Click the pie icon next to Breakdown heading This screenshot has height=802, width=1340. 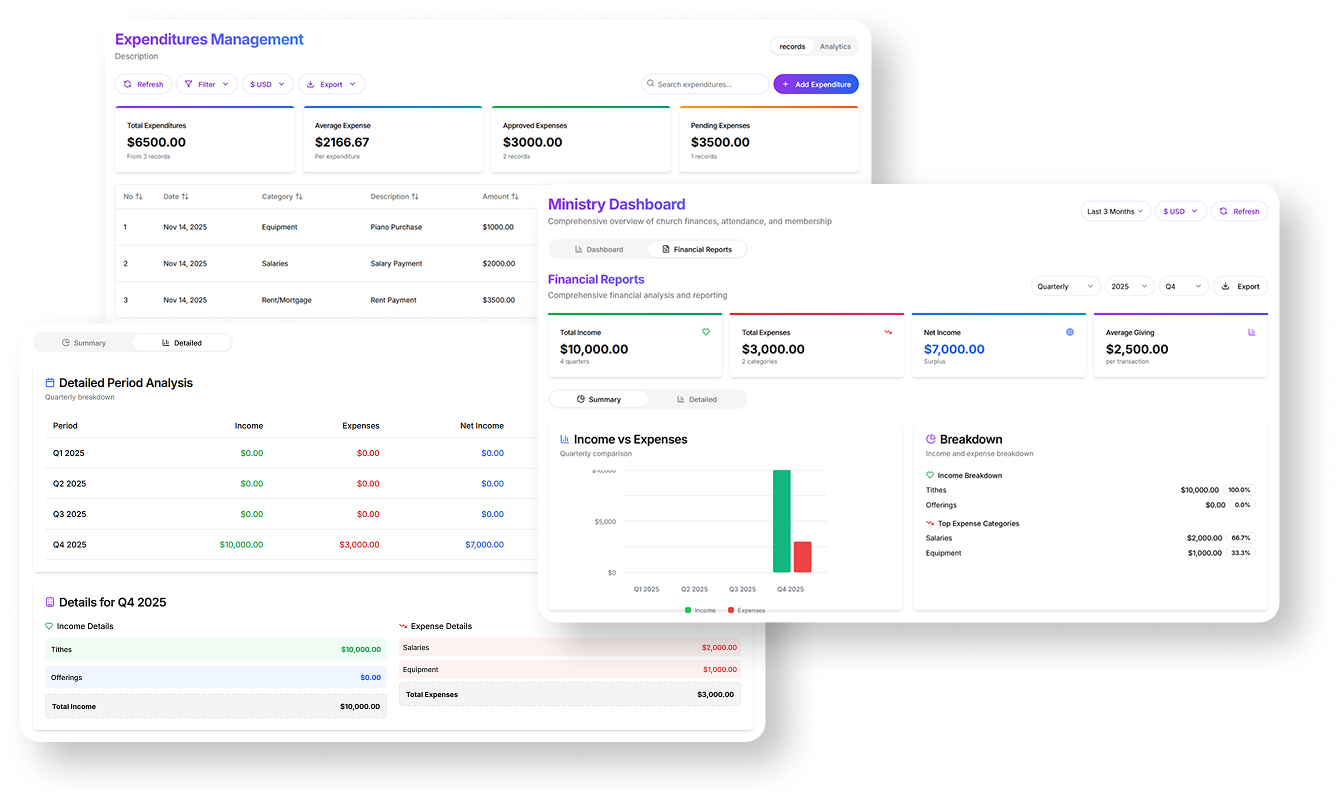pyautogui.click(x=931, y=439)
